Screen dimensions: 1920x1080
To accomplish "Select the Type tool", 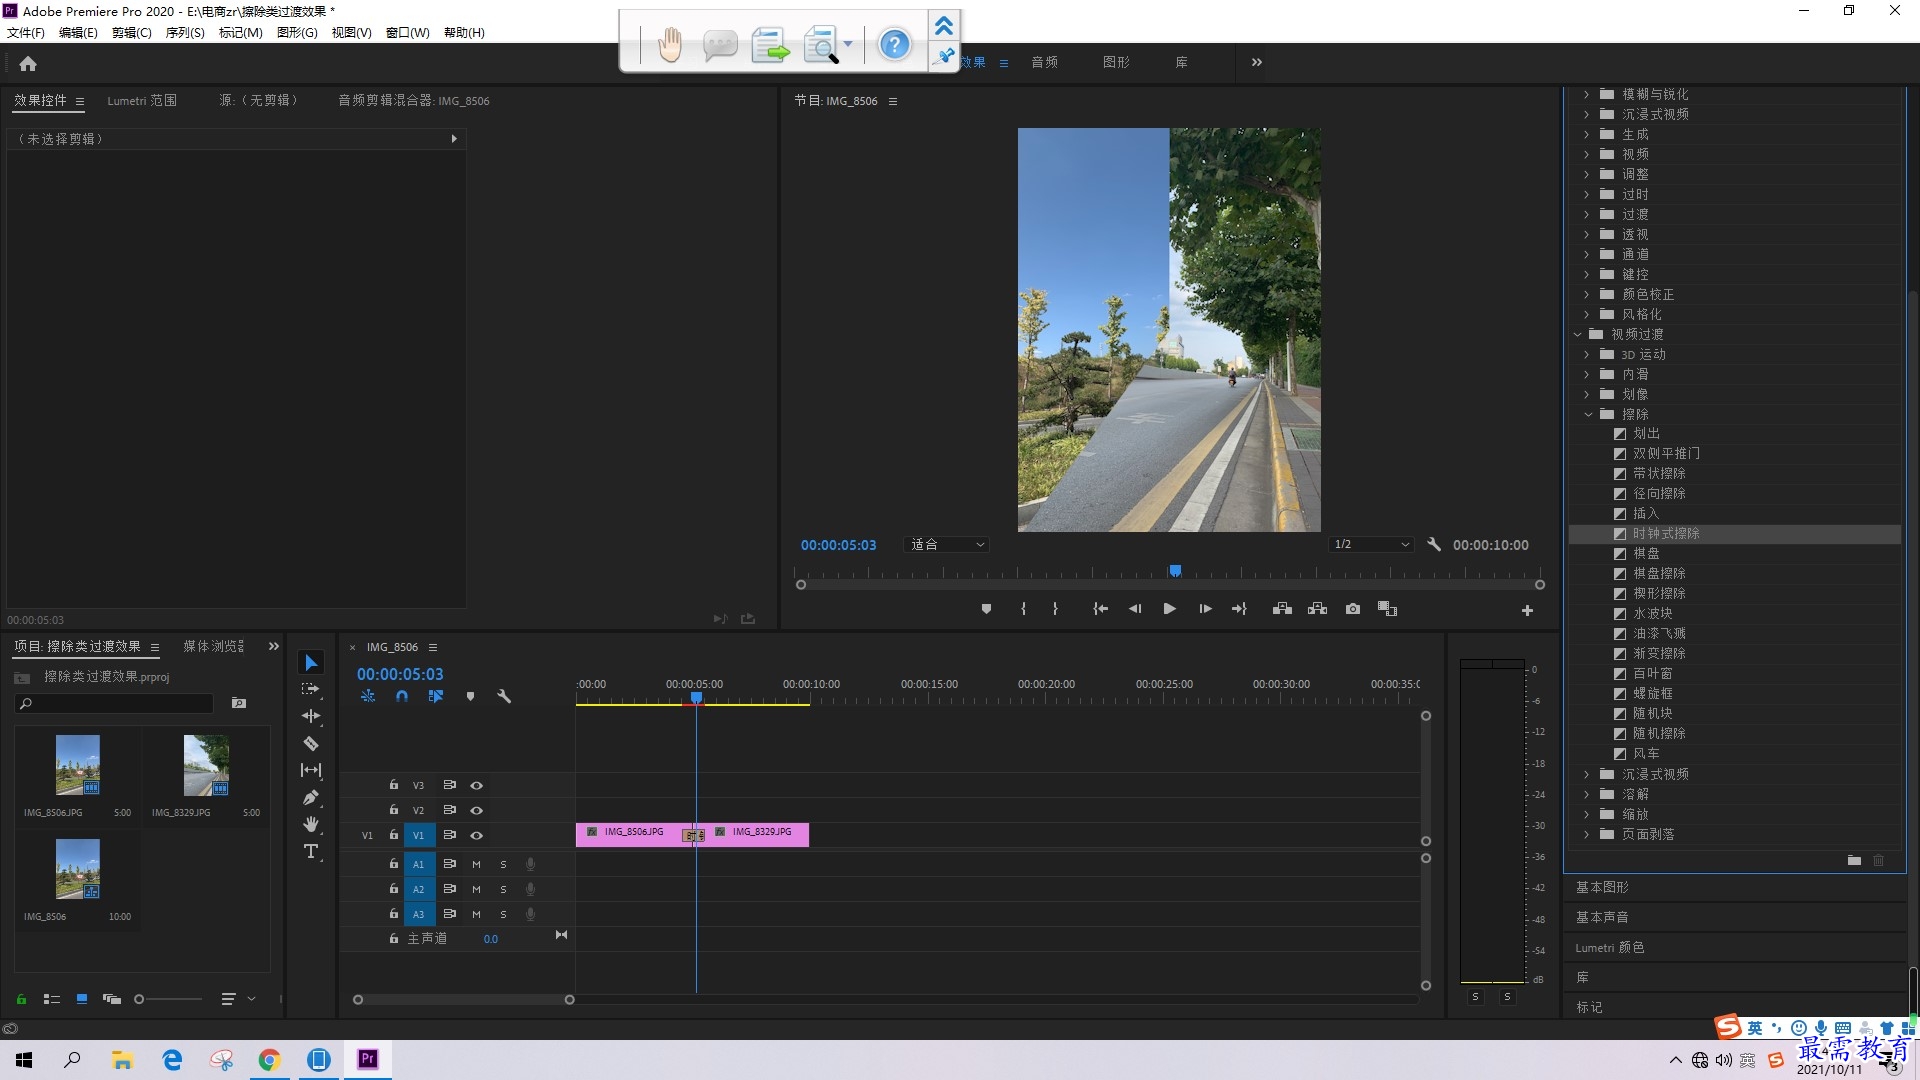I will (x=311, y=851).
